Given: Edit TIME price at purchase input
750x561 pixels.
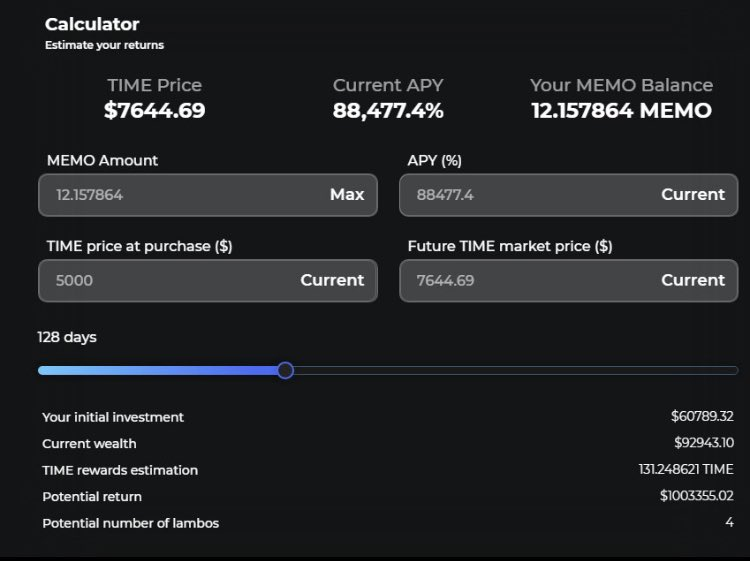Looking at the screenshot, I should [208, 281].
